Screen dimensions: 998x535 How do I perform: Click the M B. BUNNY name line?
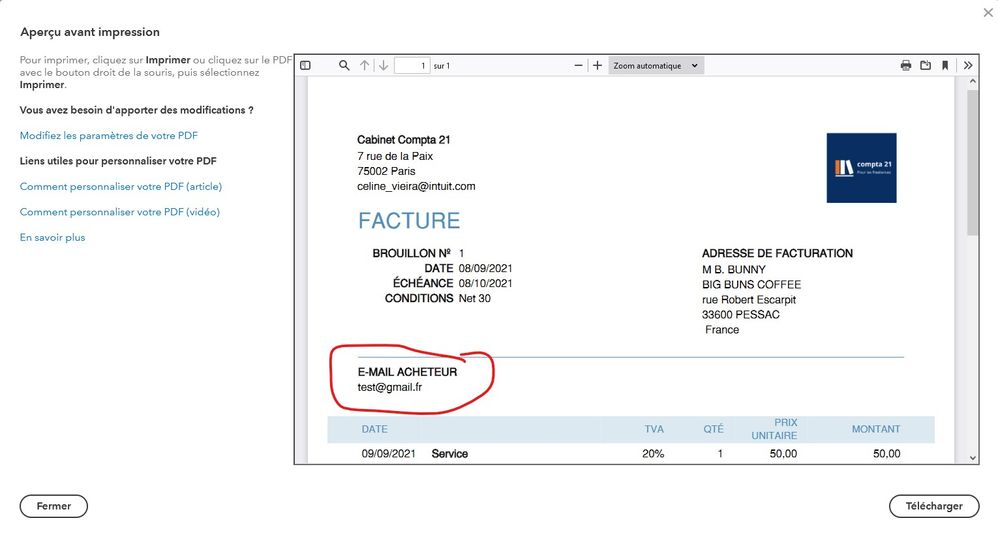click(734, 270)
